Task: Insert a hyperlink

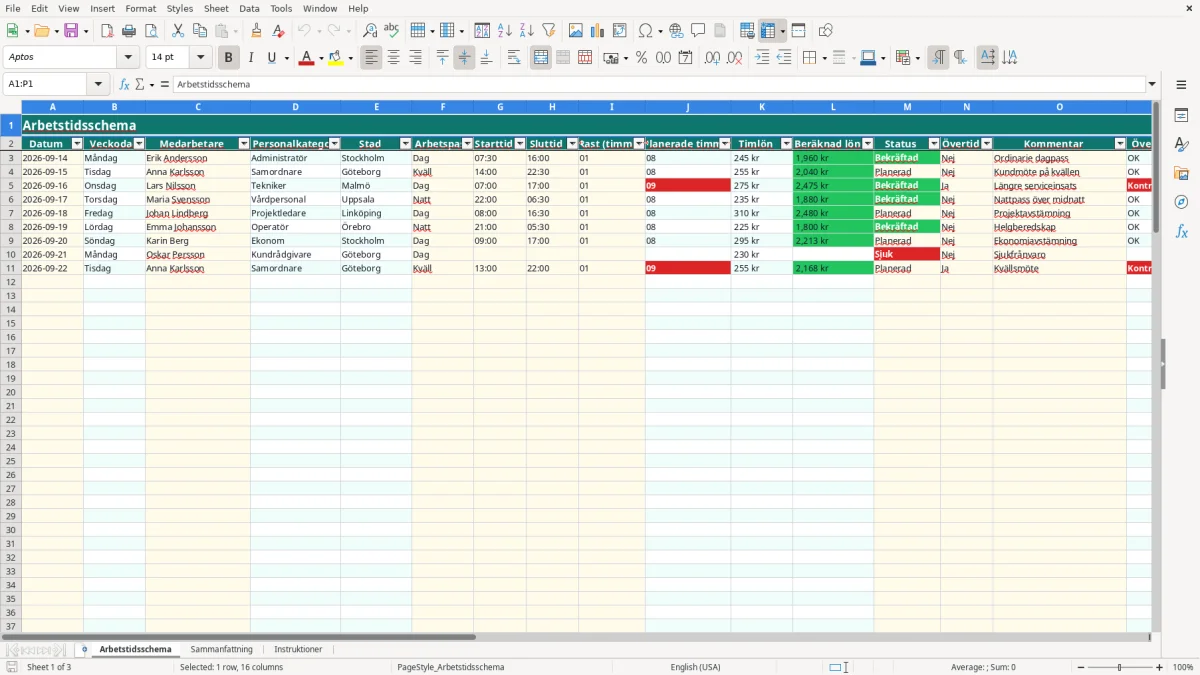Action: click(676, 31)
